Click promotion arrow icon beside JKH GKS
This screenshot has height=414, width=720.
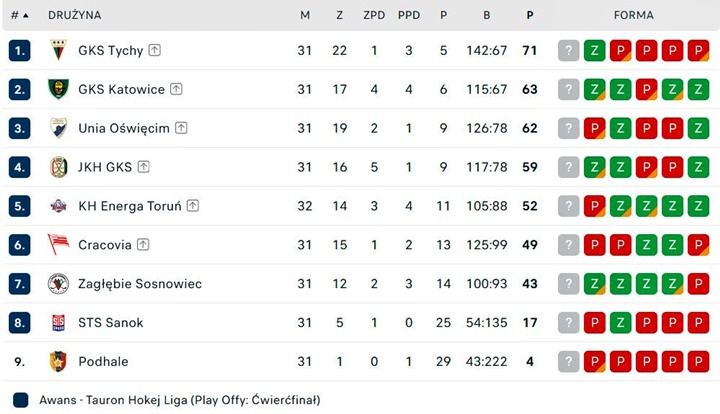[144, 167]
